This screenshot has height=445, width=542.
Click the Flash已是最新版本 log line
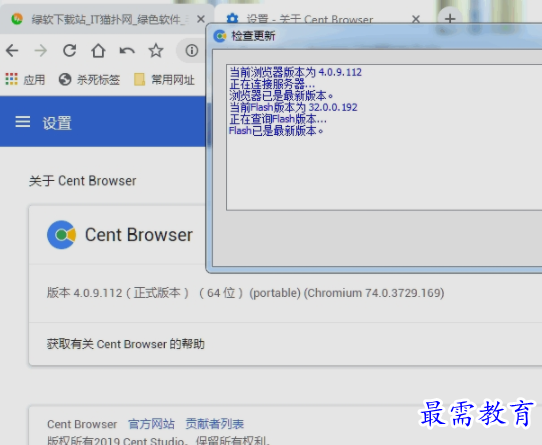[x=276, y=131]
